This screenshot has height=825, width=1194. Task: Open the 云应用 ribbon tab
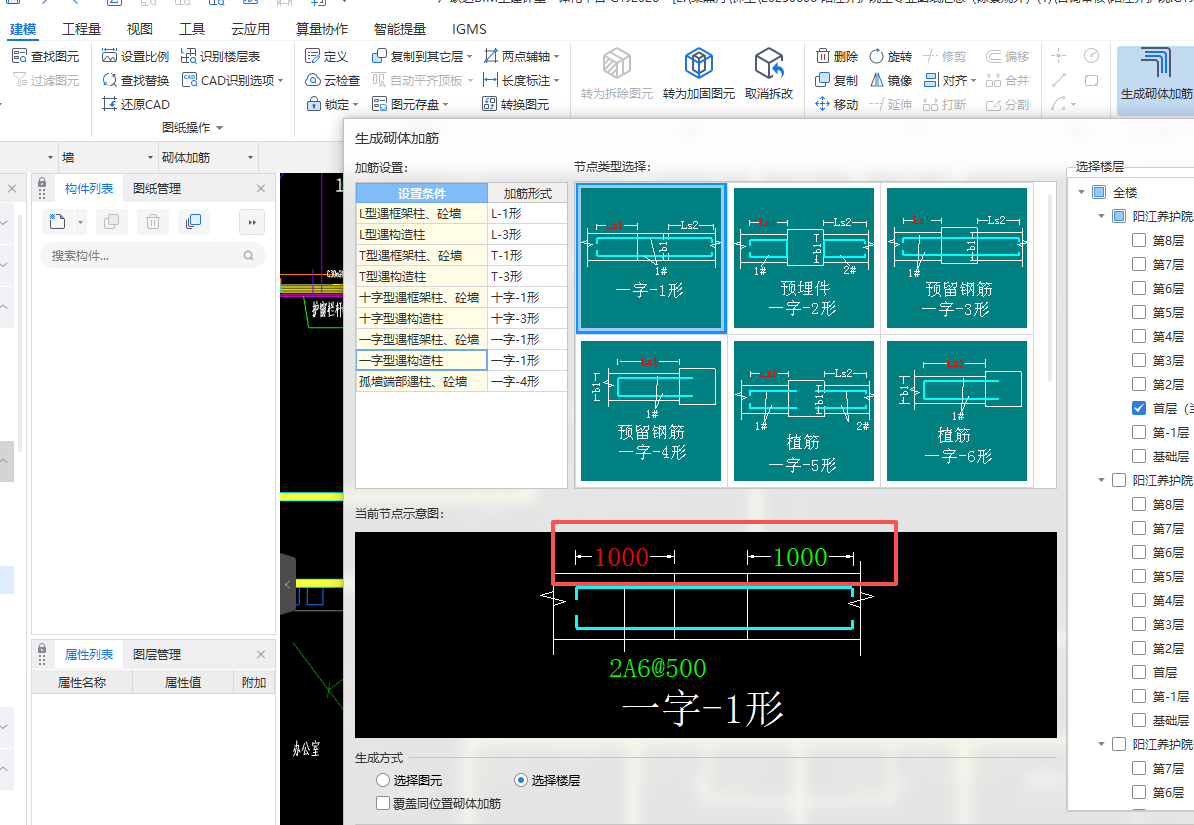click(x=251, y=29)
